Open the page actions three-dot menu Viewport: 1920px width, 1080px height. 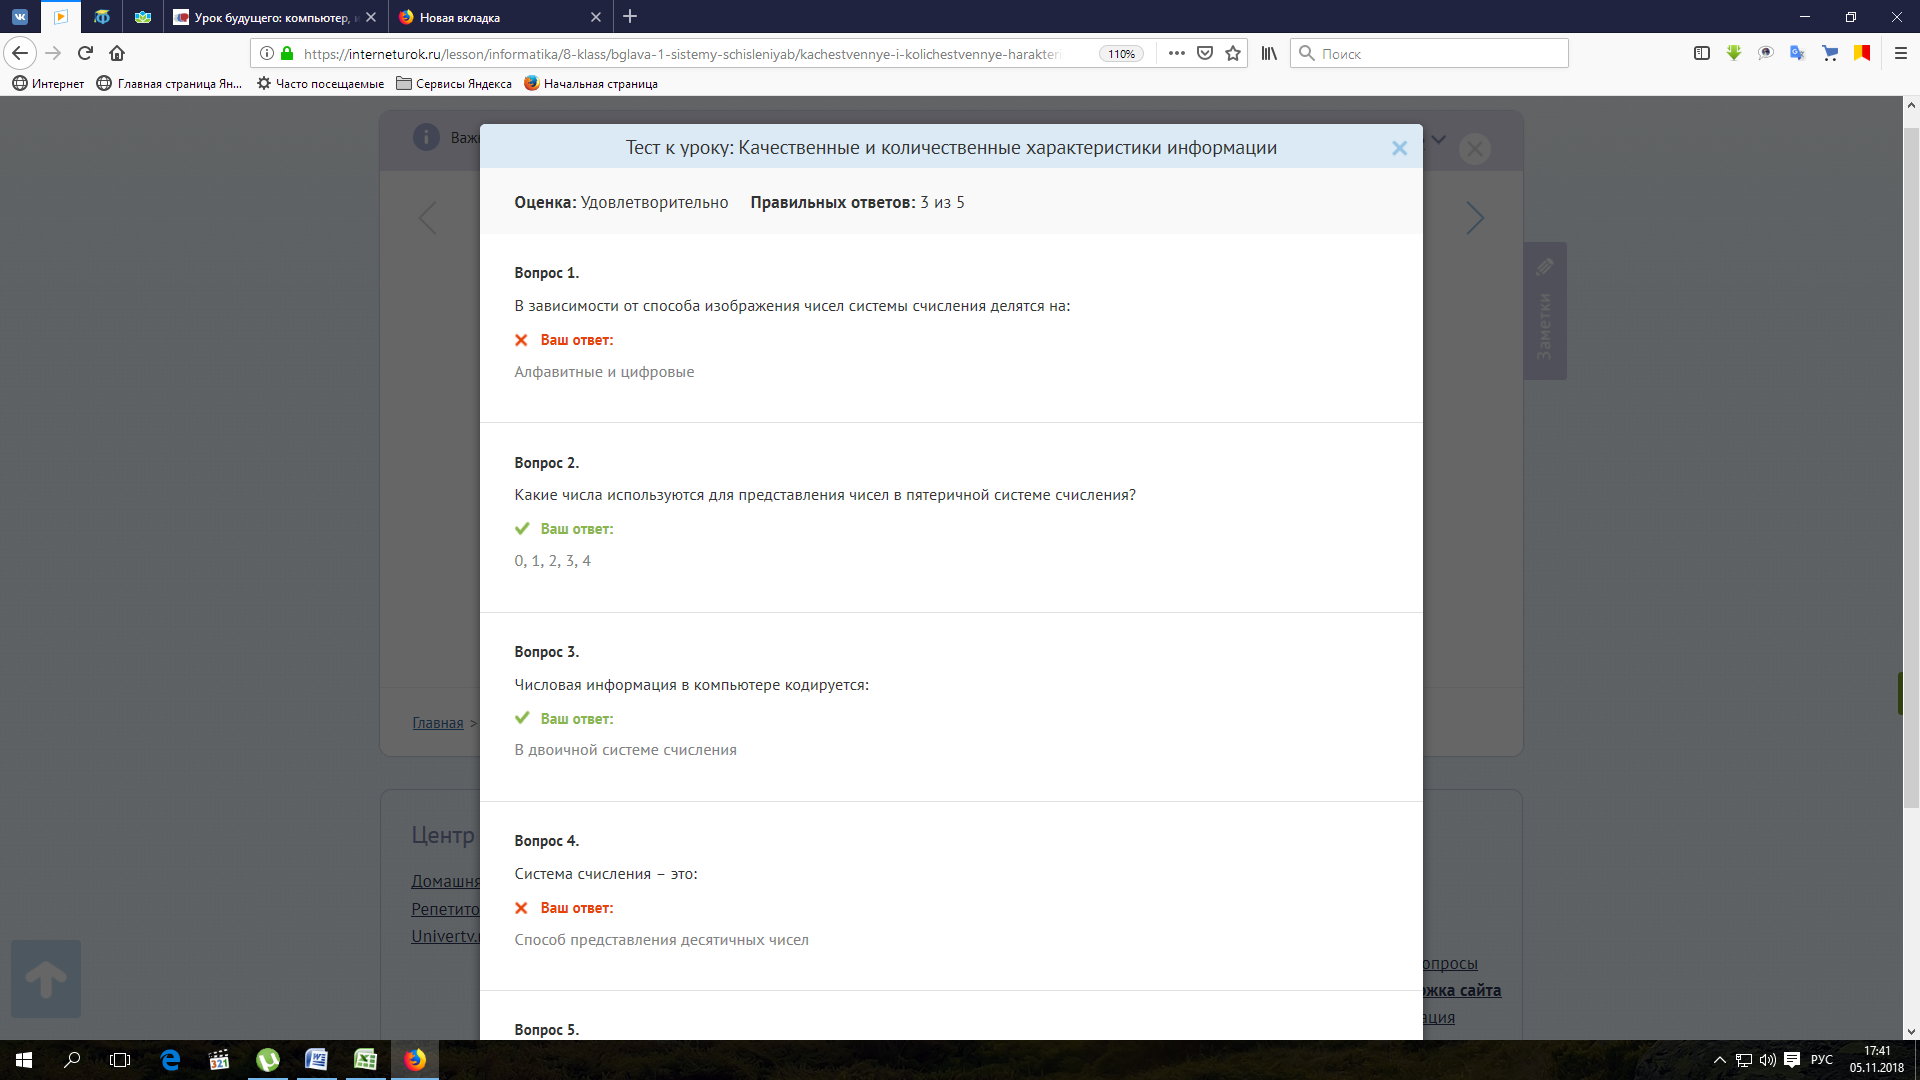point(1177,53)
